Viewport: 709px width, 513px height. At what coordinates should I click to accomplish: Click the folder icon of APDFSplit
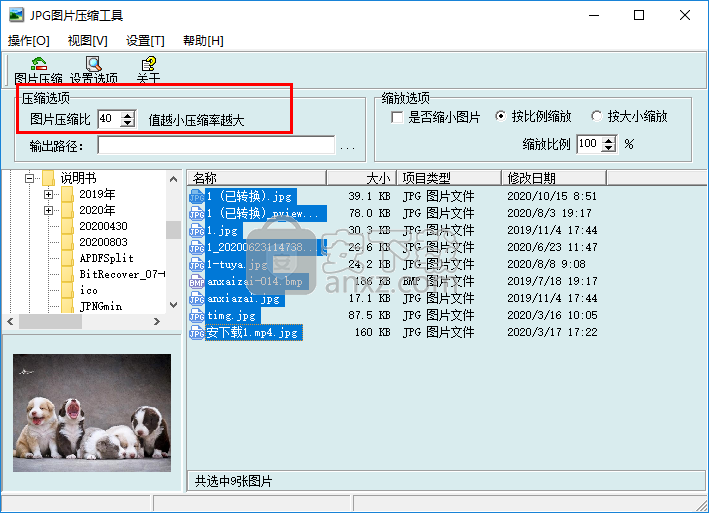click(x=67, y=258)
